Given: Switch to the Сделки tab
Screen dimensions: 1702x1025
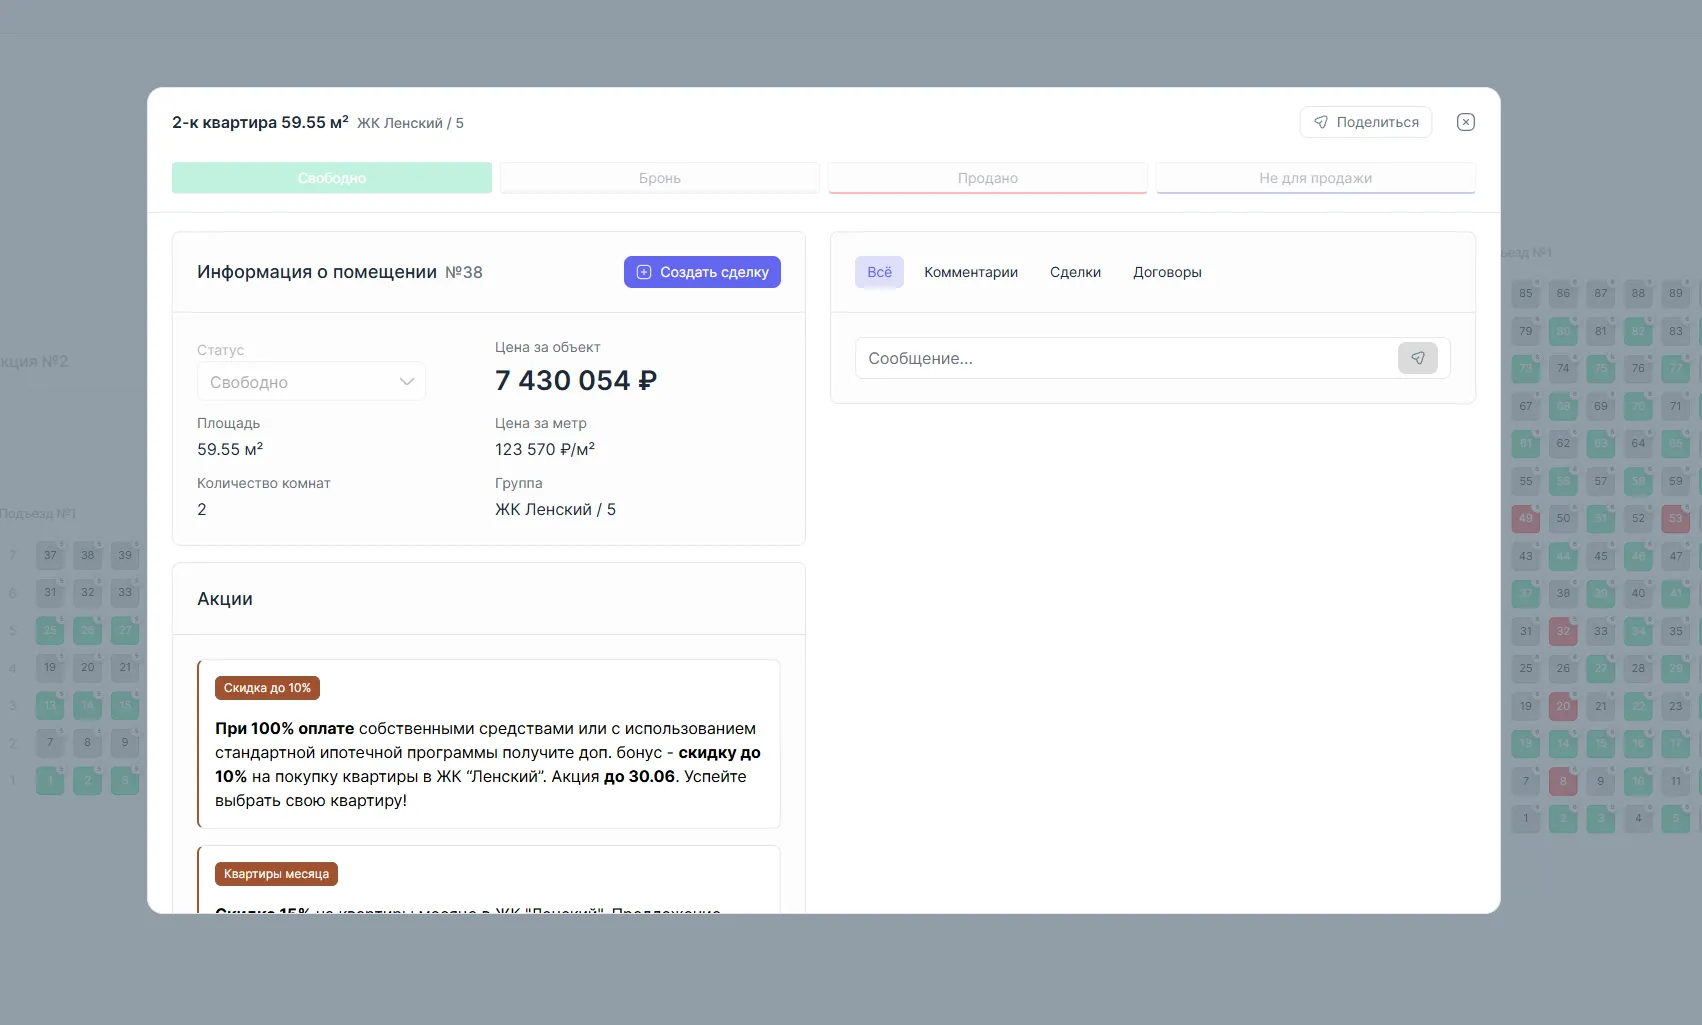Looking at the screenshot, I should [x=1075, y=272].
